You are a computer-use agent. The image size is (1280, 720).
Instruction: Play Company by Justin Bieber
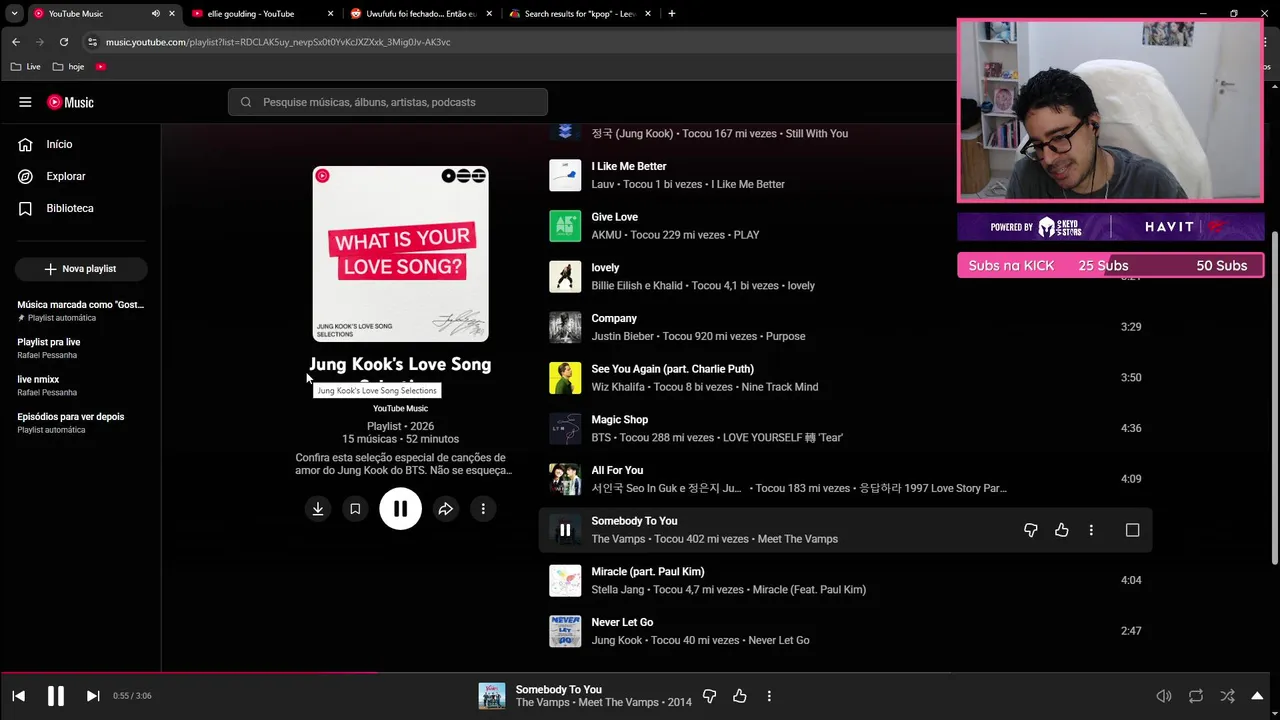click(x=565, y=327)
